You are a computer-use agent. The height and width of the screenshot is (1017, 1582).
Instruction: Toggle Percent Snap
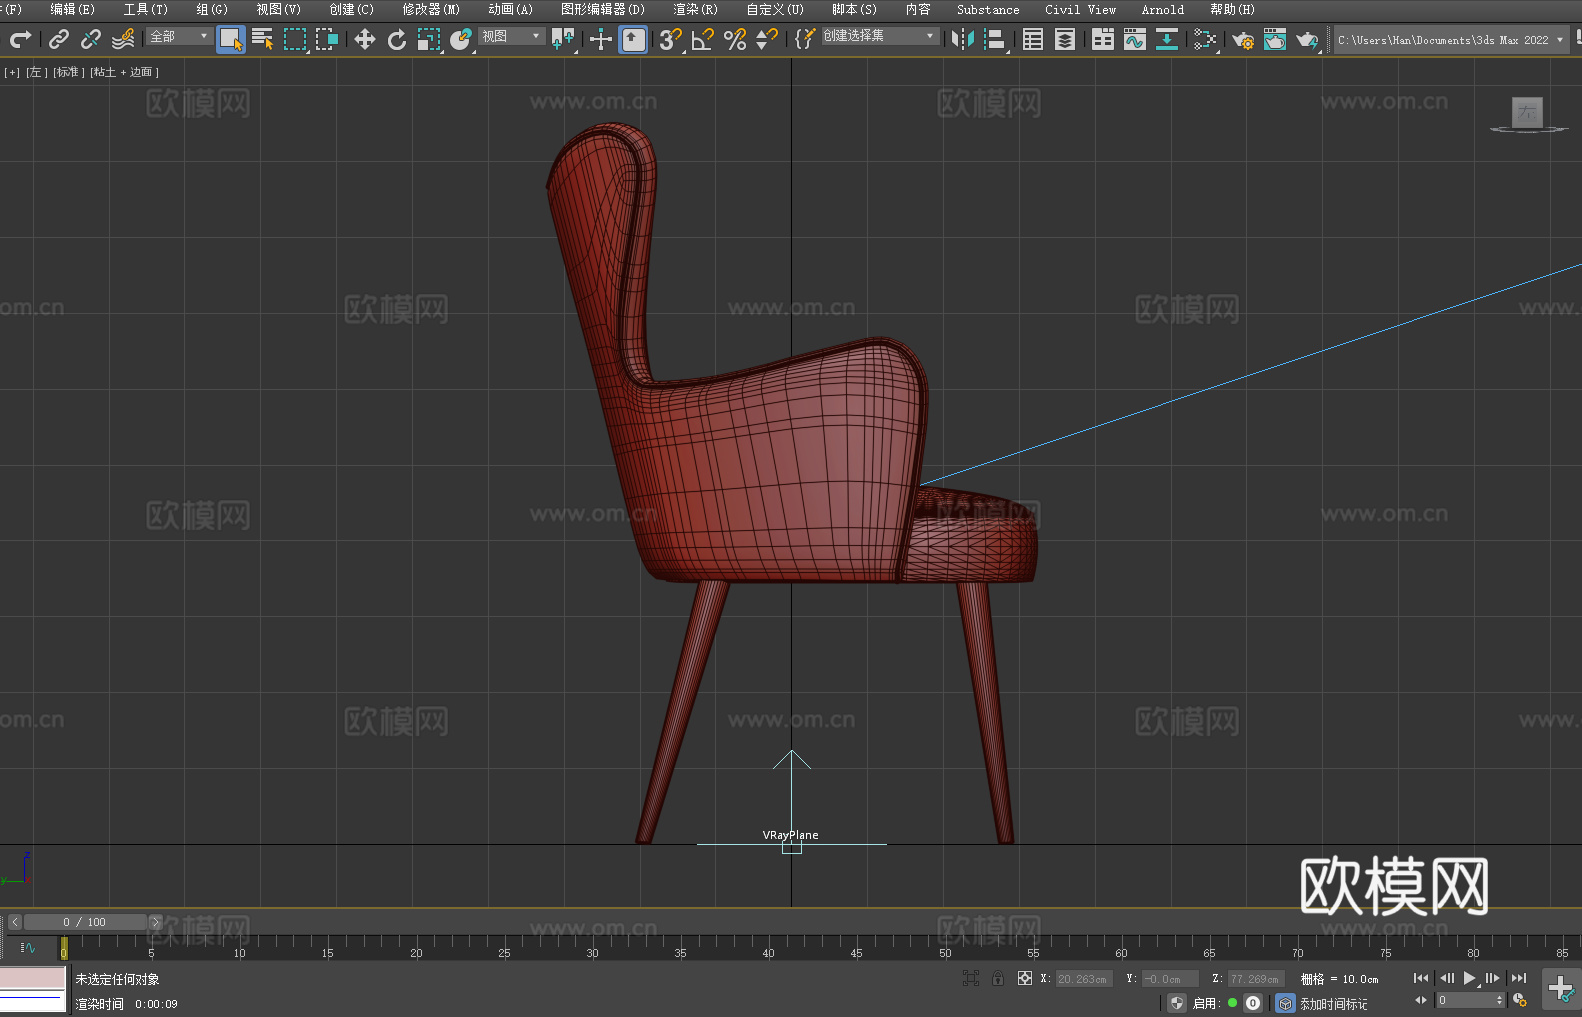tap(735, 39)
